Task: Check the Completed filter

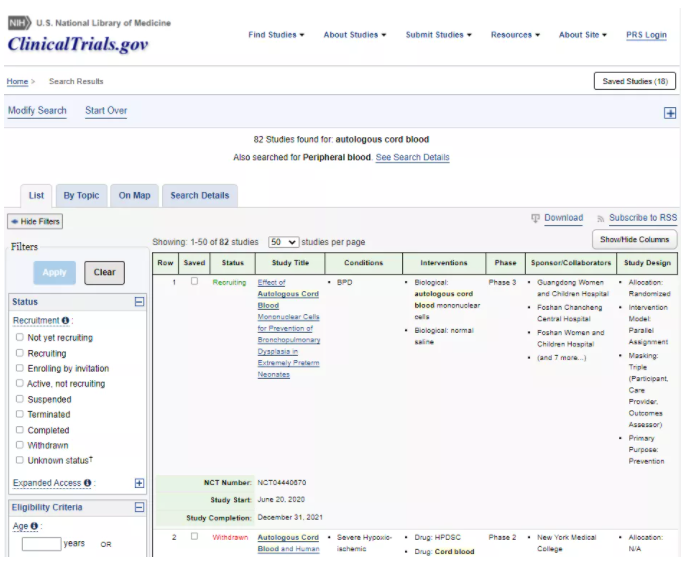Action: click(19, 430)
